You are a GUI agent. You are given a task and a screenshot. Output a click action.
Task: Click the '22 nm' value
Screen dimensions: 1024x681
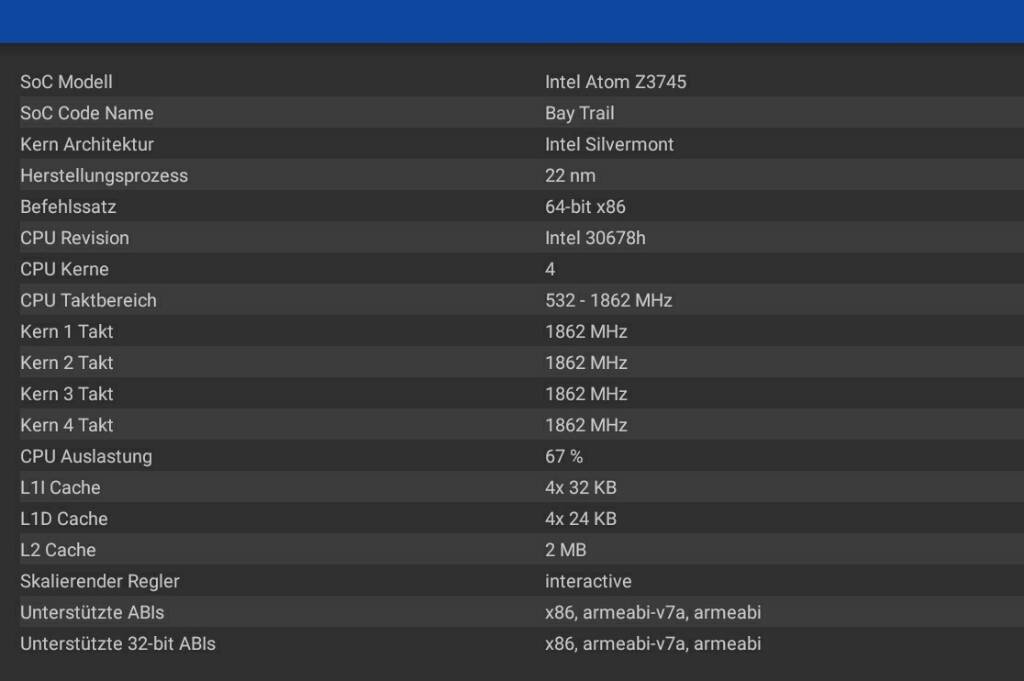[x=570, y=176]
